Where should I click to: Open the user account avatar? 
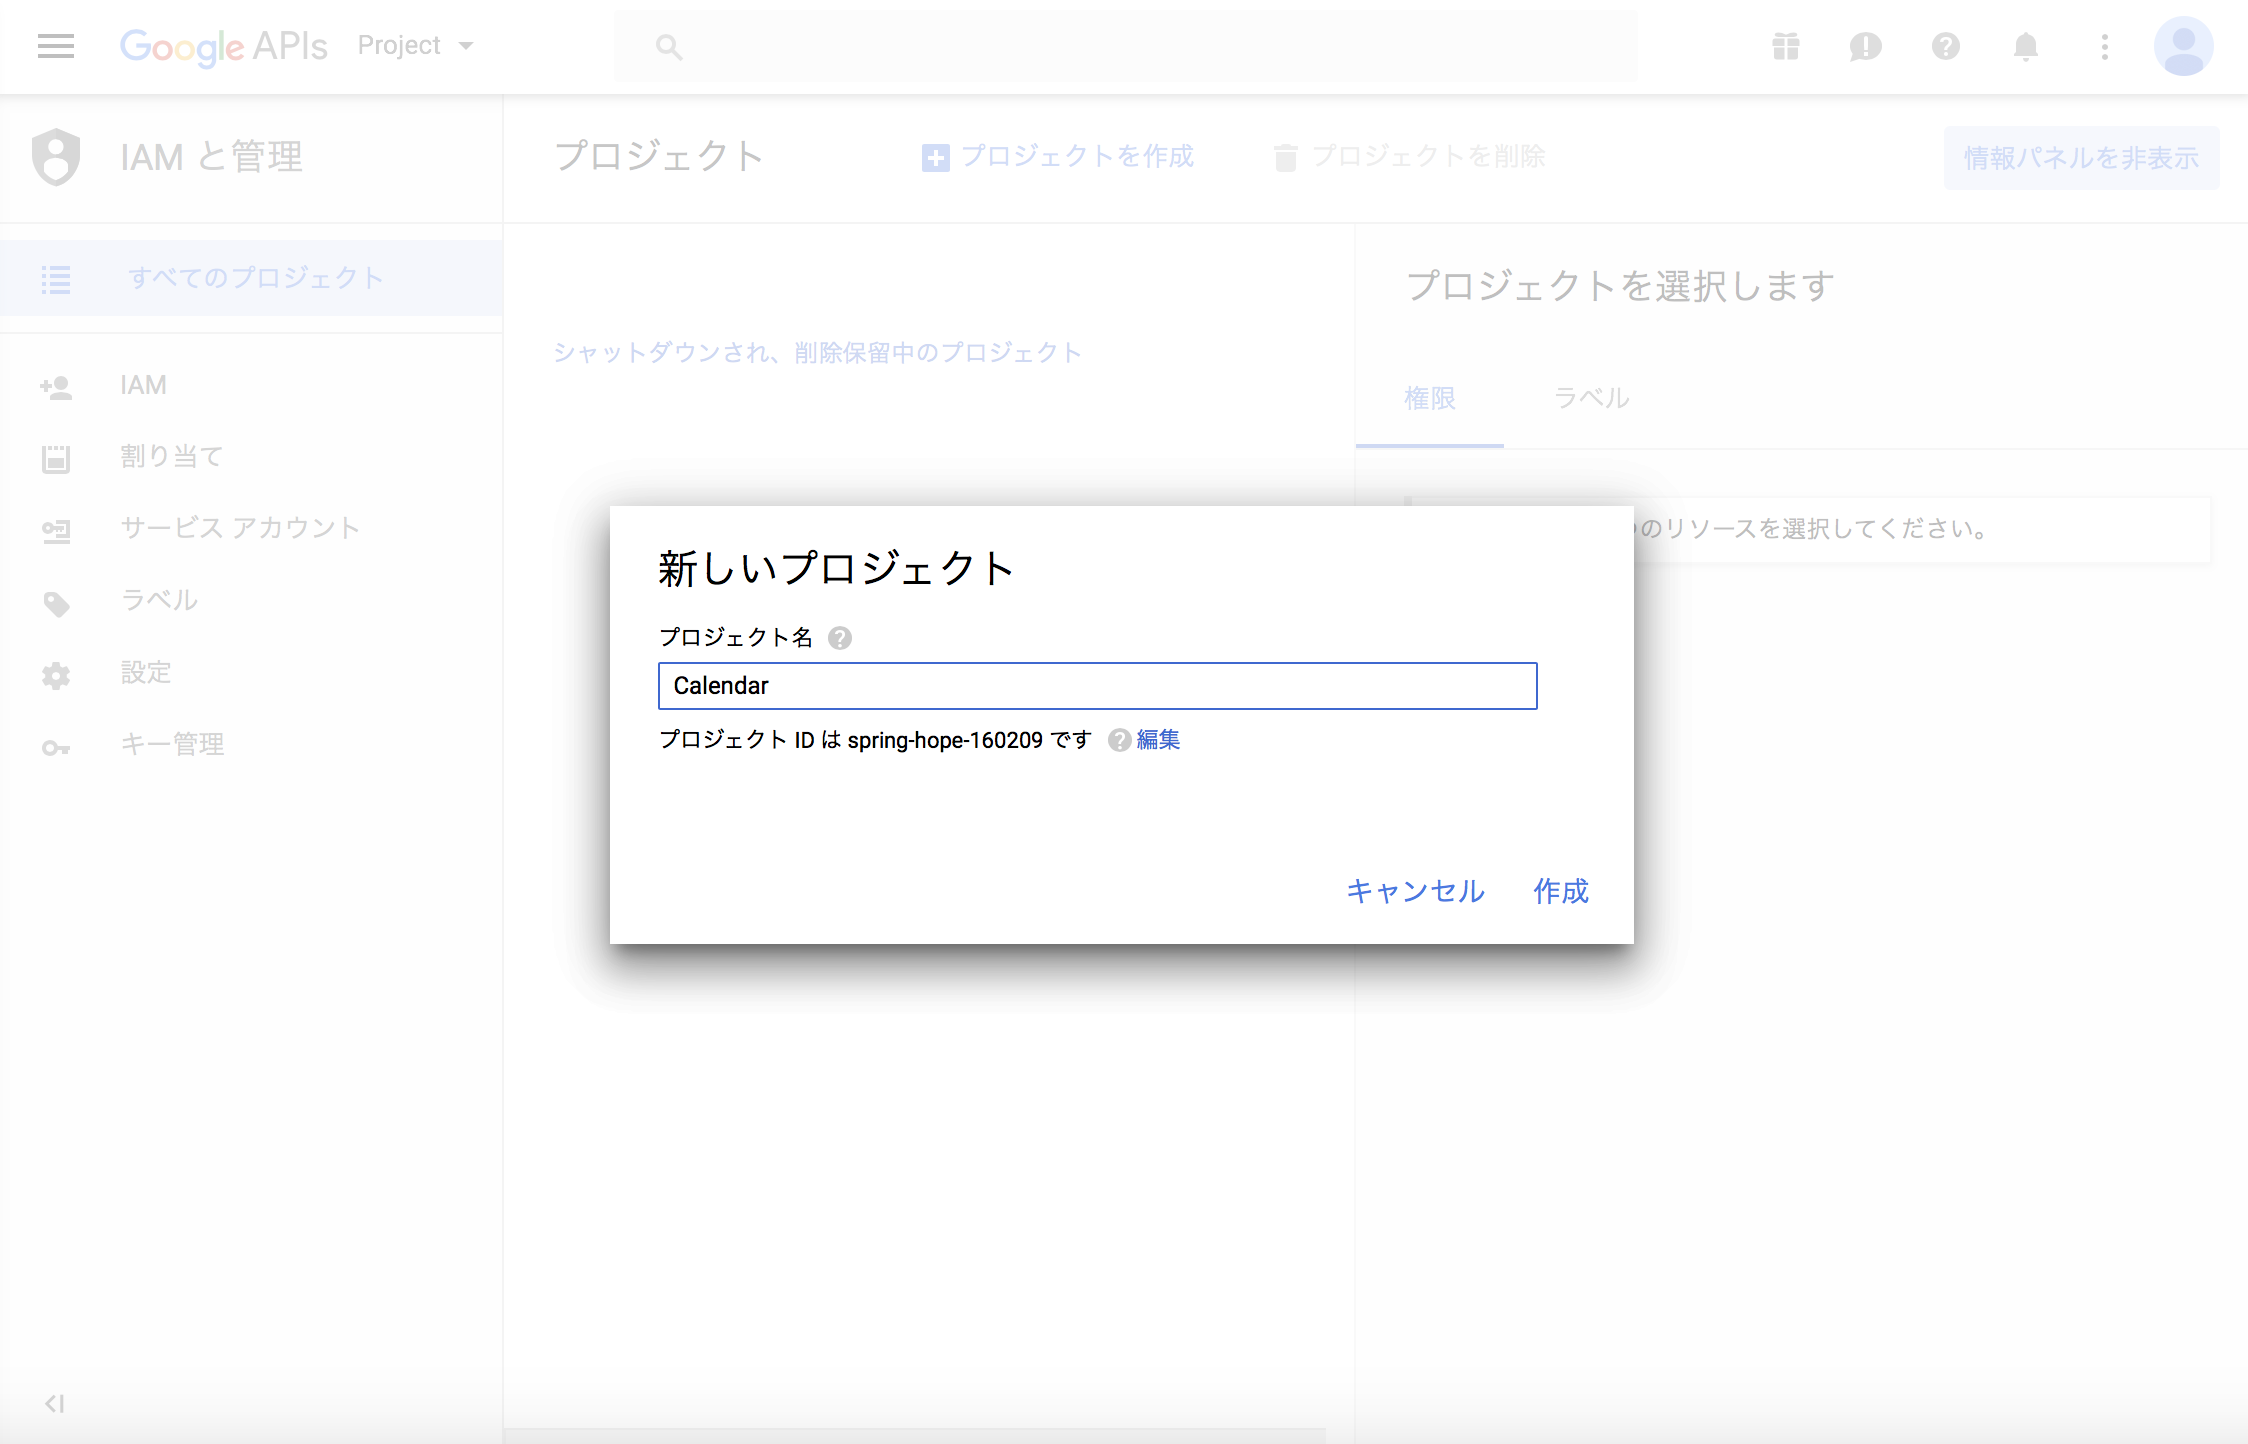(x=2184, y=46)
